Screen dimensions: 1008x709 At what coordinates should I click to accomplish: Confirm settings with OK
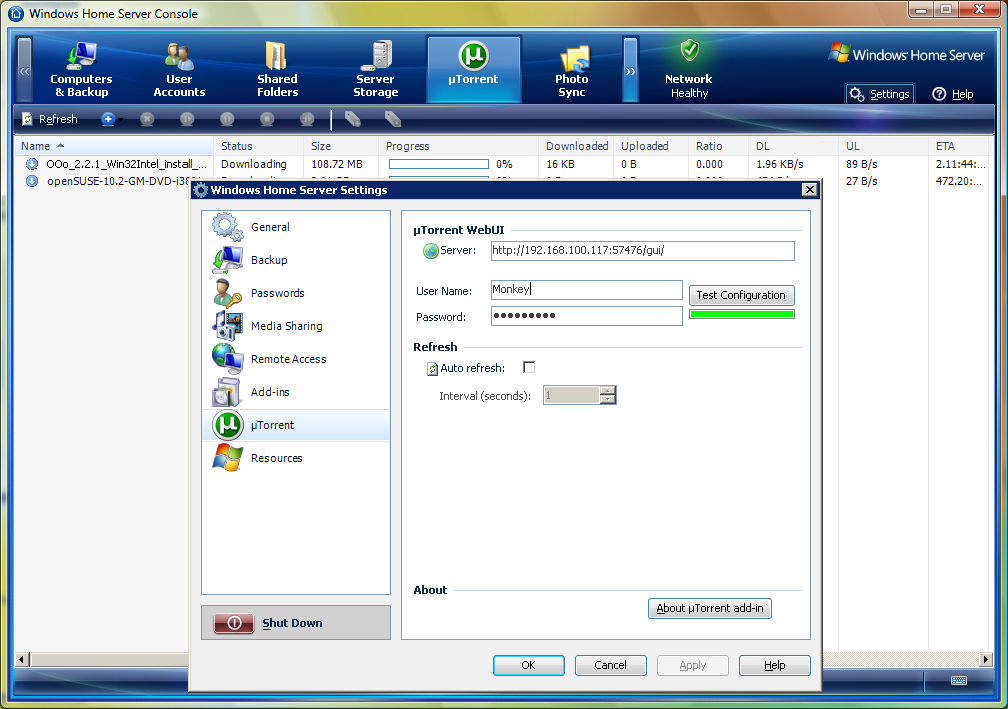pyautogui.click(x=528, y=665)
